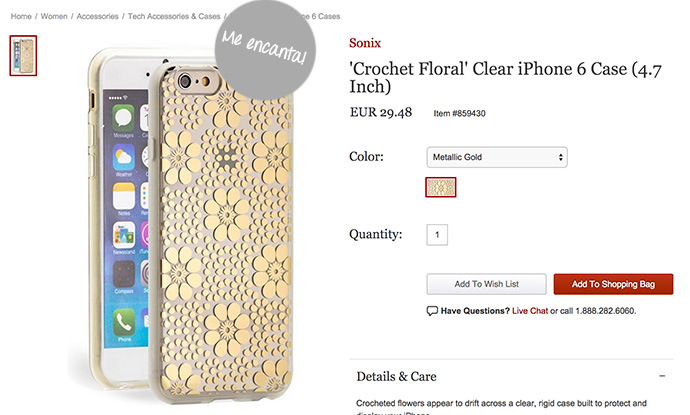Open the Sonix brand link
Image resolution: width=690 pixels, height=415 pixels.
click(363, 43)
